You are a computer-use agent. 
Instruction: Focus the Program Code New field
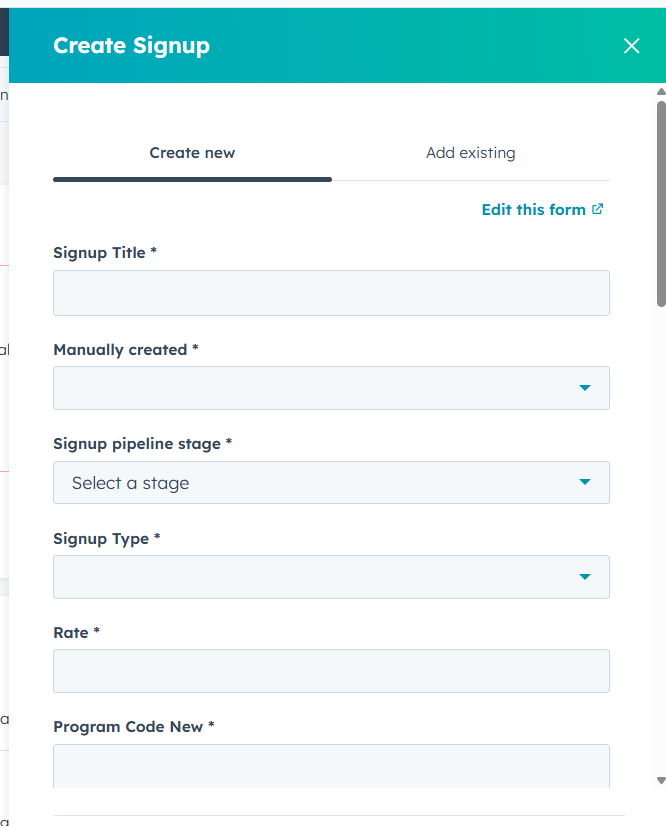[x=331, y=765]
